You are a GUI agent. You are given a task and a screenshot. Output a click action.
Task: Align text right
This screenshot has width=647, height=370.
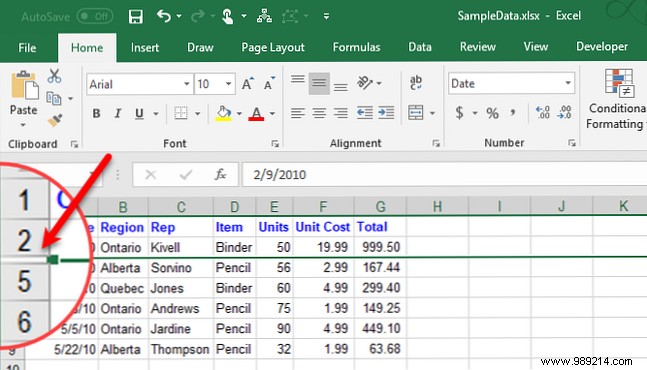click(x=340, y=113)
